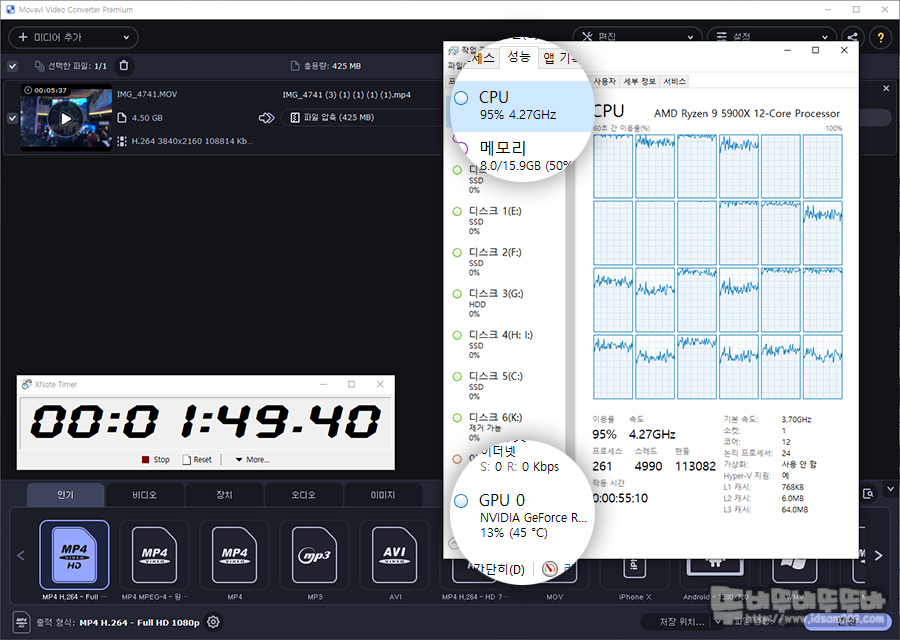Click Stop in XNote Timer
The width and height of the screenshot is (900, 640).
point(156,460)
